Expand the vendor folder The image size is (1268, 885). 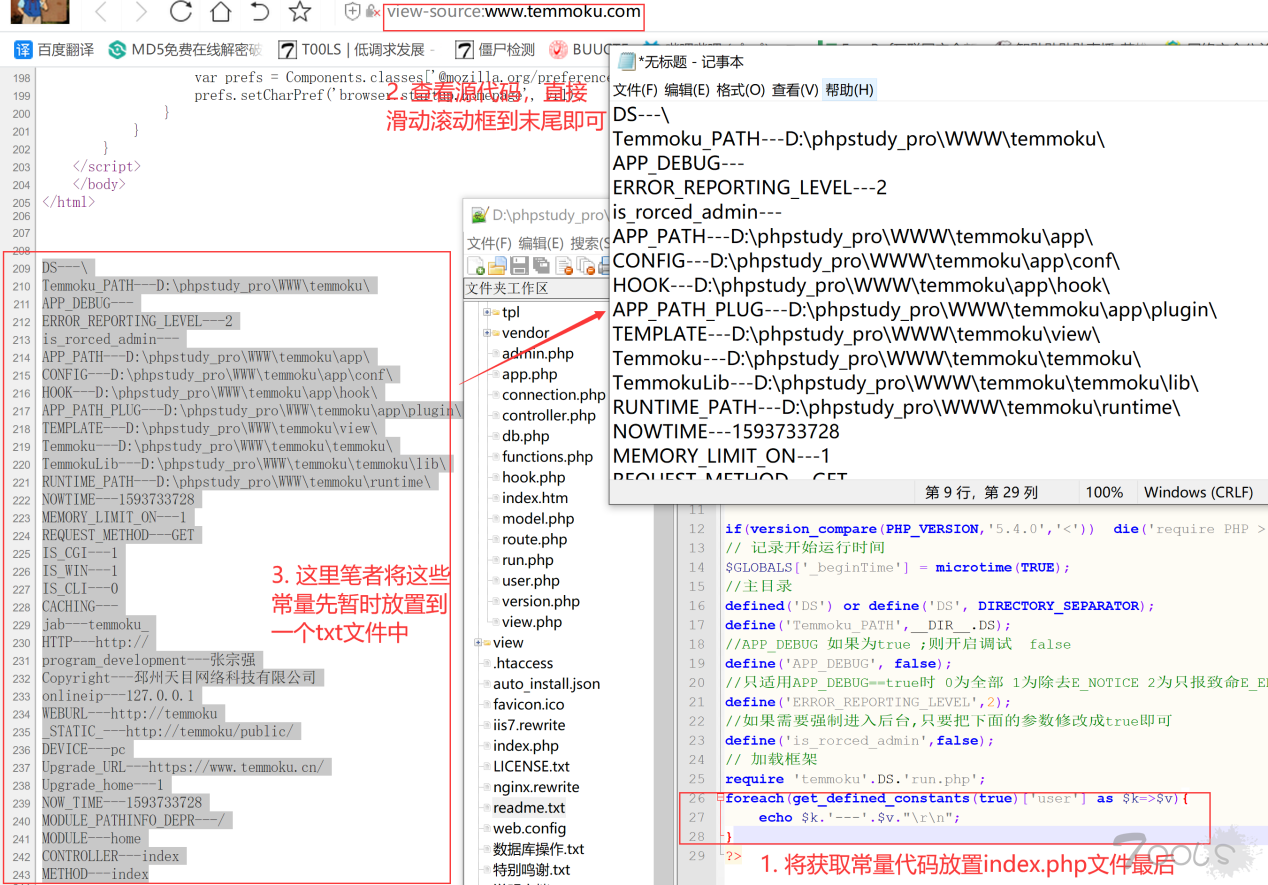(487, 332)
